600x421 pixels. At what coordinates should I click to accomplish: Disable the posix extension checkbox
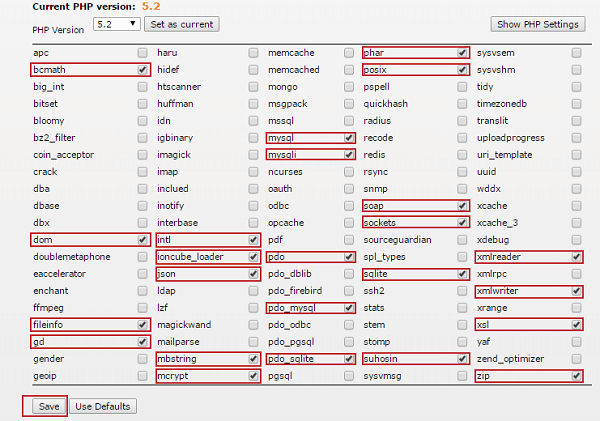point(462,70)
